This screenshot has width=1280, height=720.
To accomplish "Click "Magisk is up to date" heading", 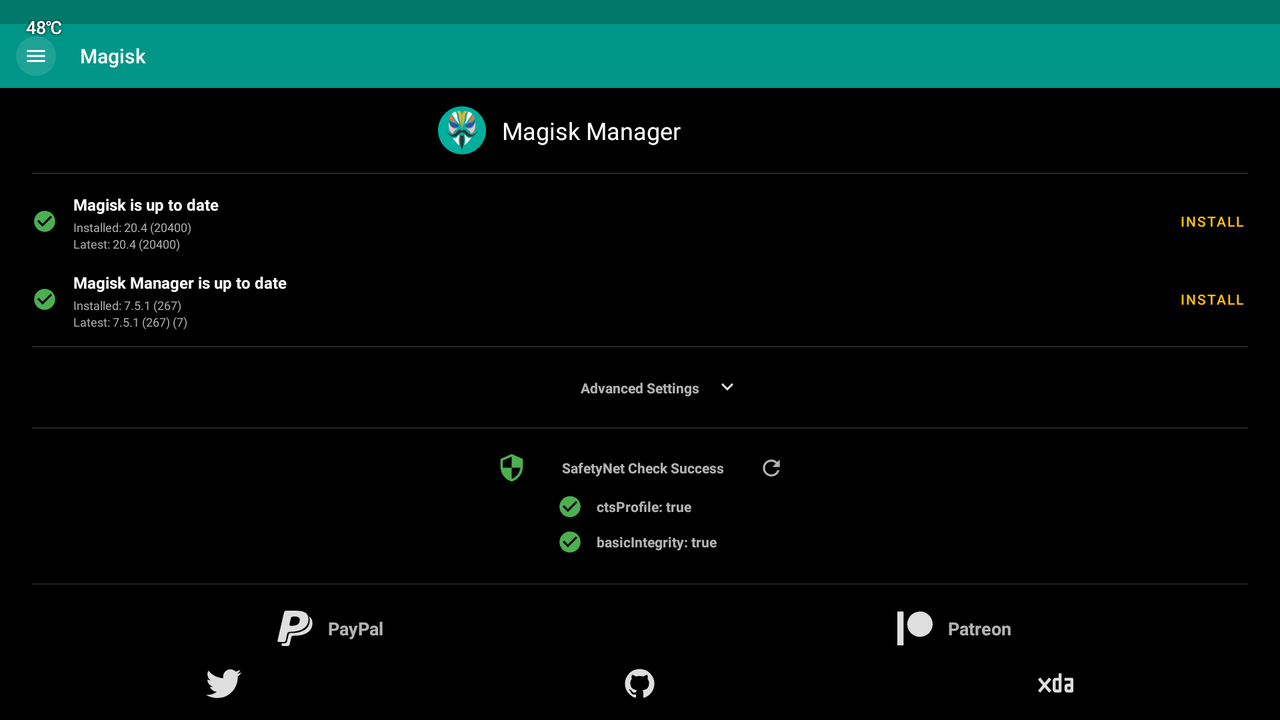I will [x=146, y=205].
